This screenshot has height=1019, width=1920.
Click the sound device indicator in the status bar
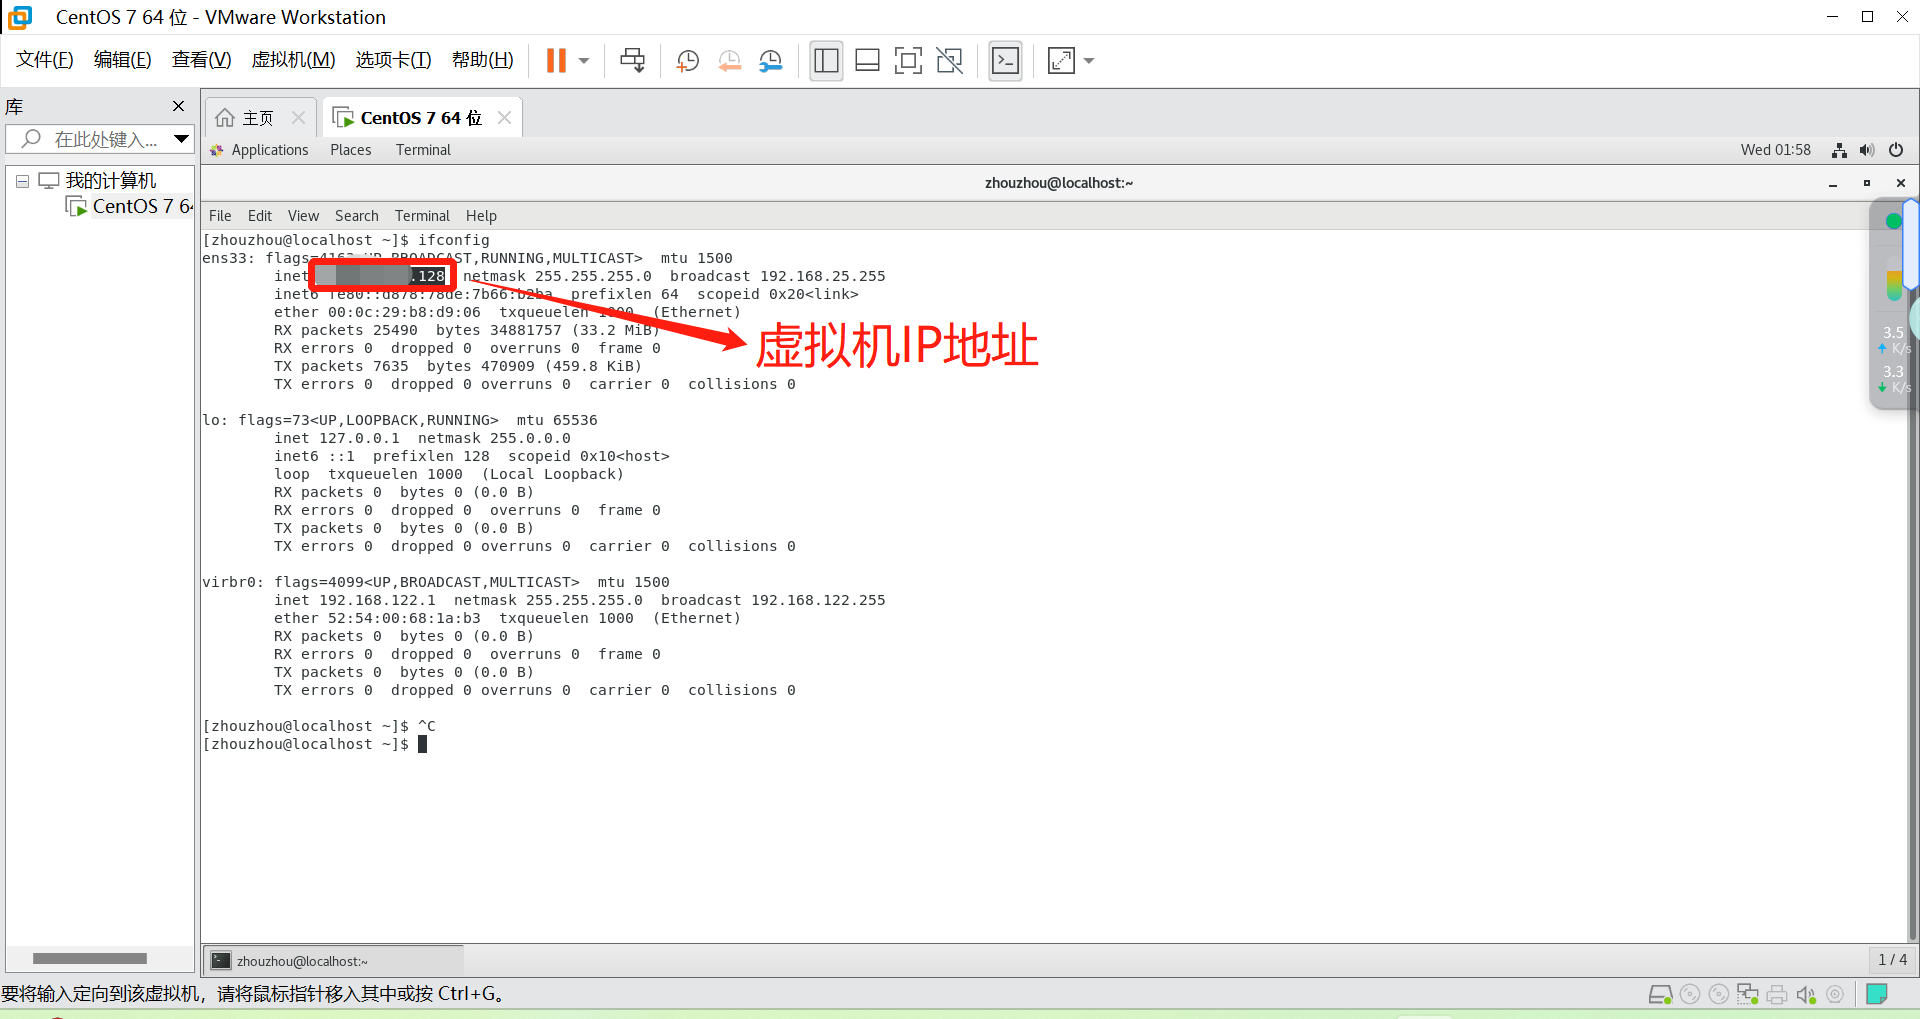coord(1806,993)
